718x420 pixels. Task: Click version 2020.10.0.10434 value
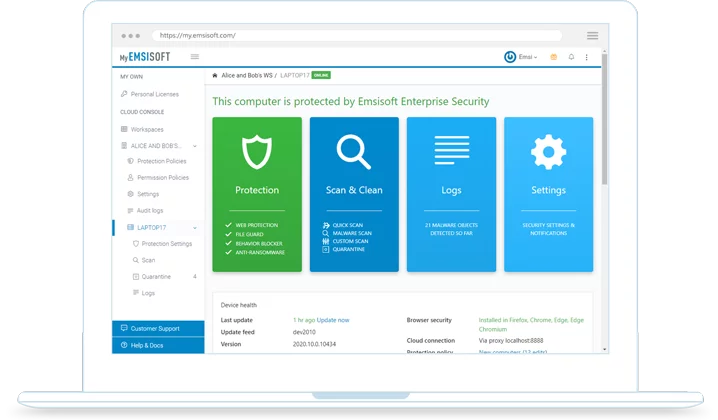(314, 344)
